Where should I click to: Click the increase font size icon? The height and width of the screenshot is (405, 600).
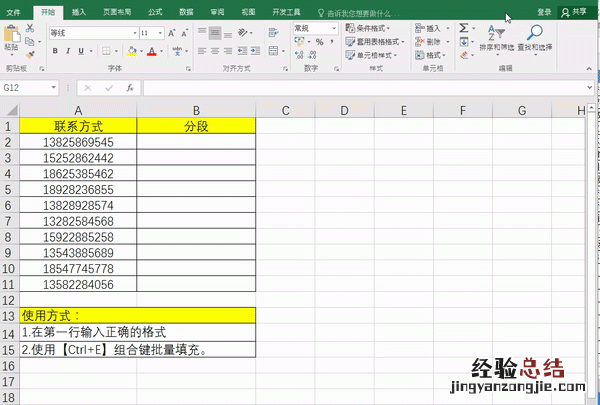pos(174,32)
